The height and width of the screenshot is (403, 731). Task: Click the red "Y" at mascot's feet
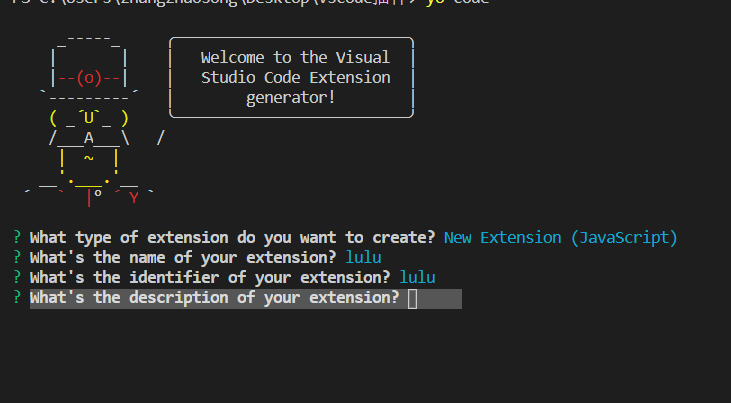(133, 197)
